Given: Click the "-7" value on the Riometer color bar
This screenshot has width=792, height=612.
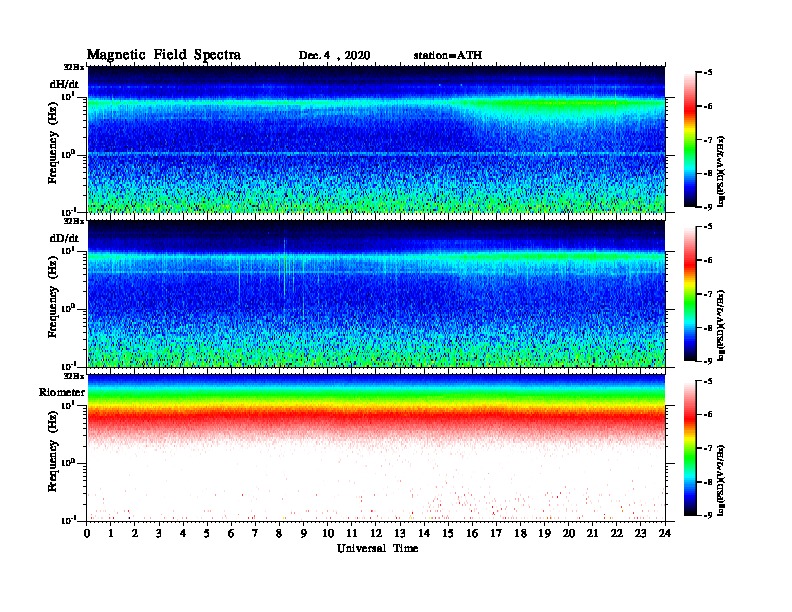Looking at the screenshot, I should click(708, 448).
